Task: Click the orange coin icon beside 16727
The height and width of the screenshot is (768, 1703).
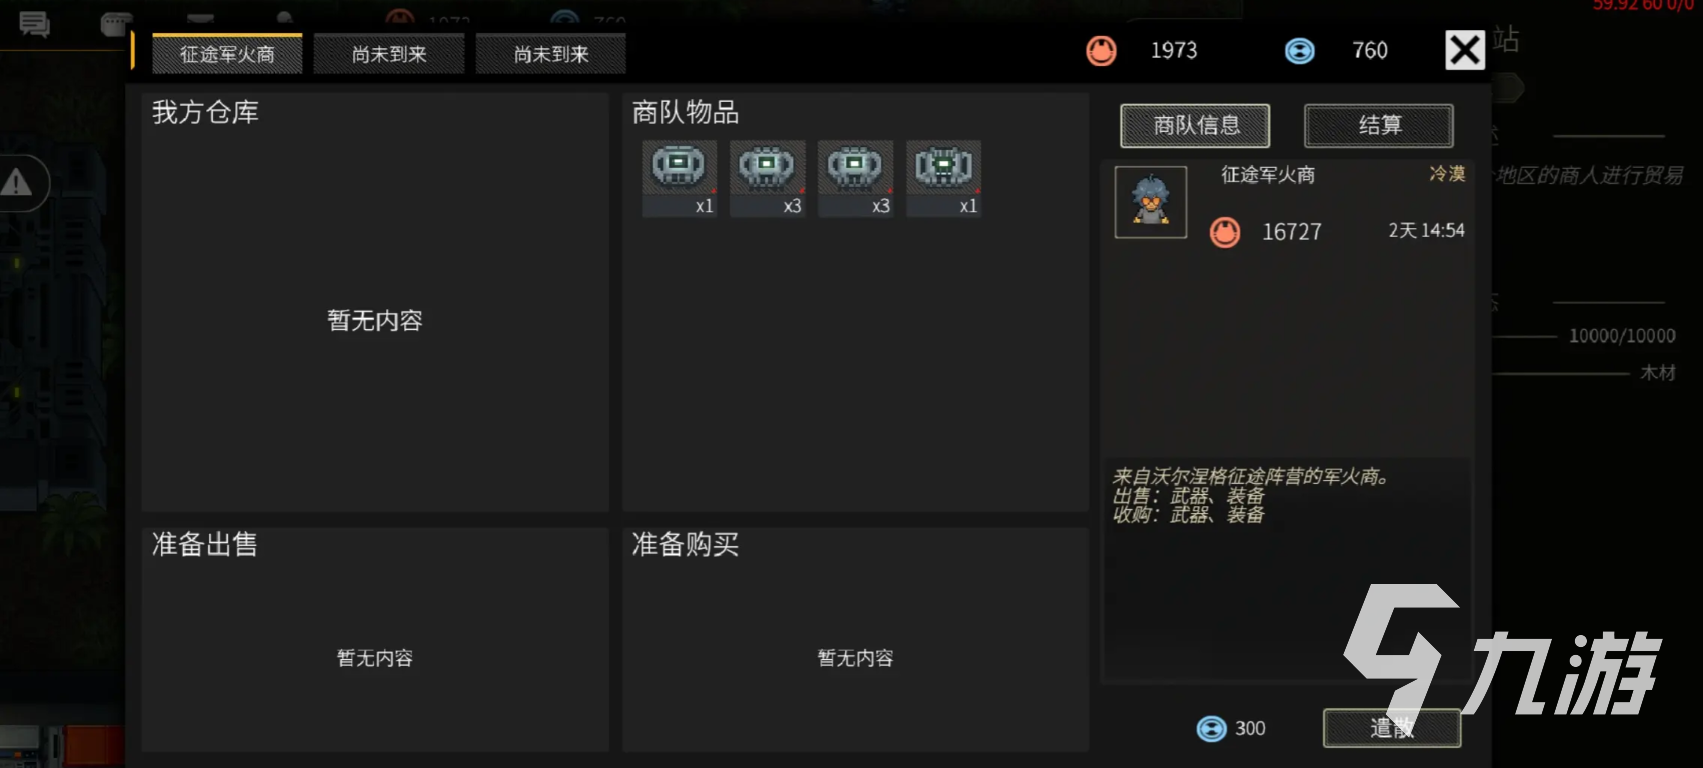Action: (x=1225, y=232)
